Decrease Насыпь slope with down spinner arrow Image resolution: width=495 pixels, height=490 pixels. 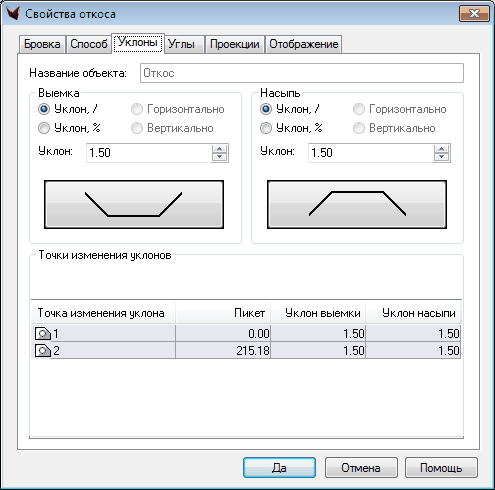[x=442, y=157]
